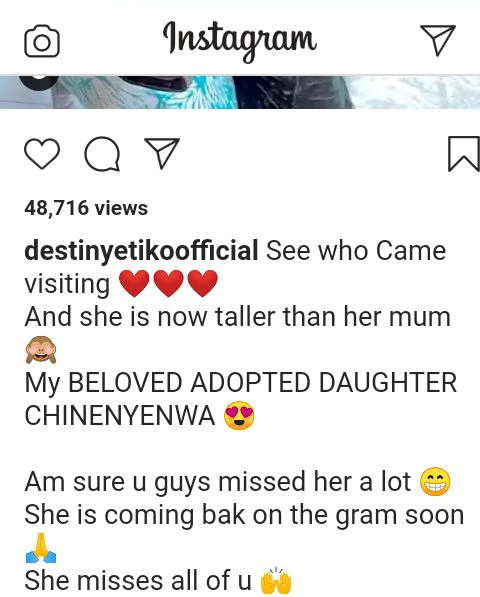
Task: Tap the praying hands emoji
Action: point(41,548)
